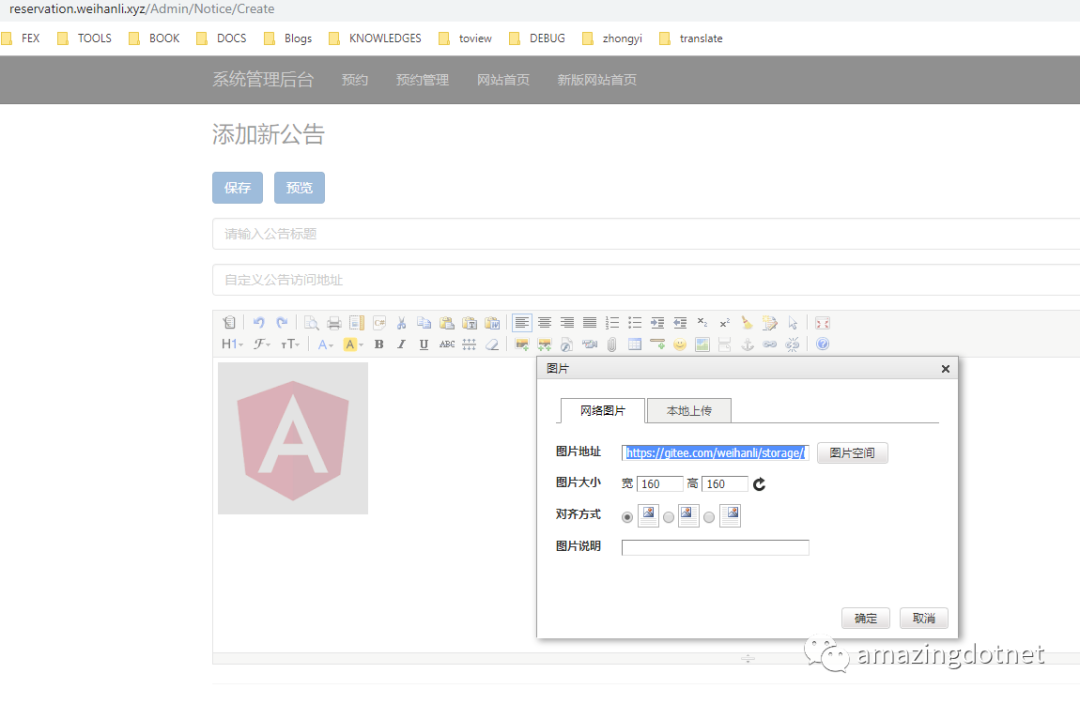Insert a code block
1080x704 pixels.
(380, 322)
